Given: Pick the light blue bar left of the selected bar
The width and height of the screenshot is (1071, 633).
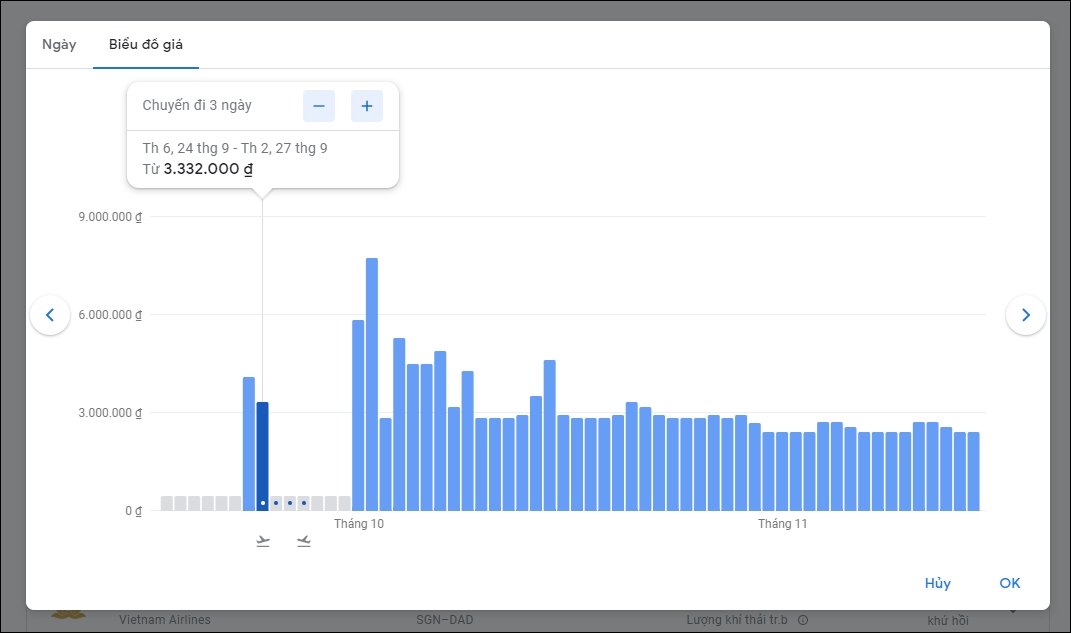Looking at the screenshot, I should tap(249, 444).
